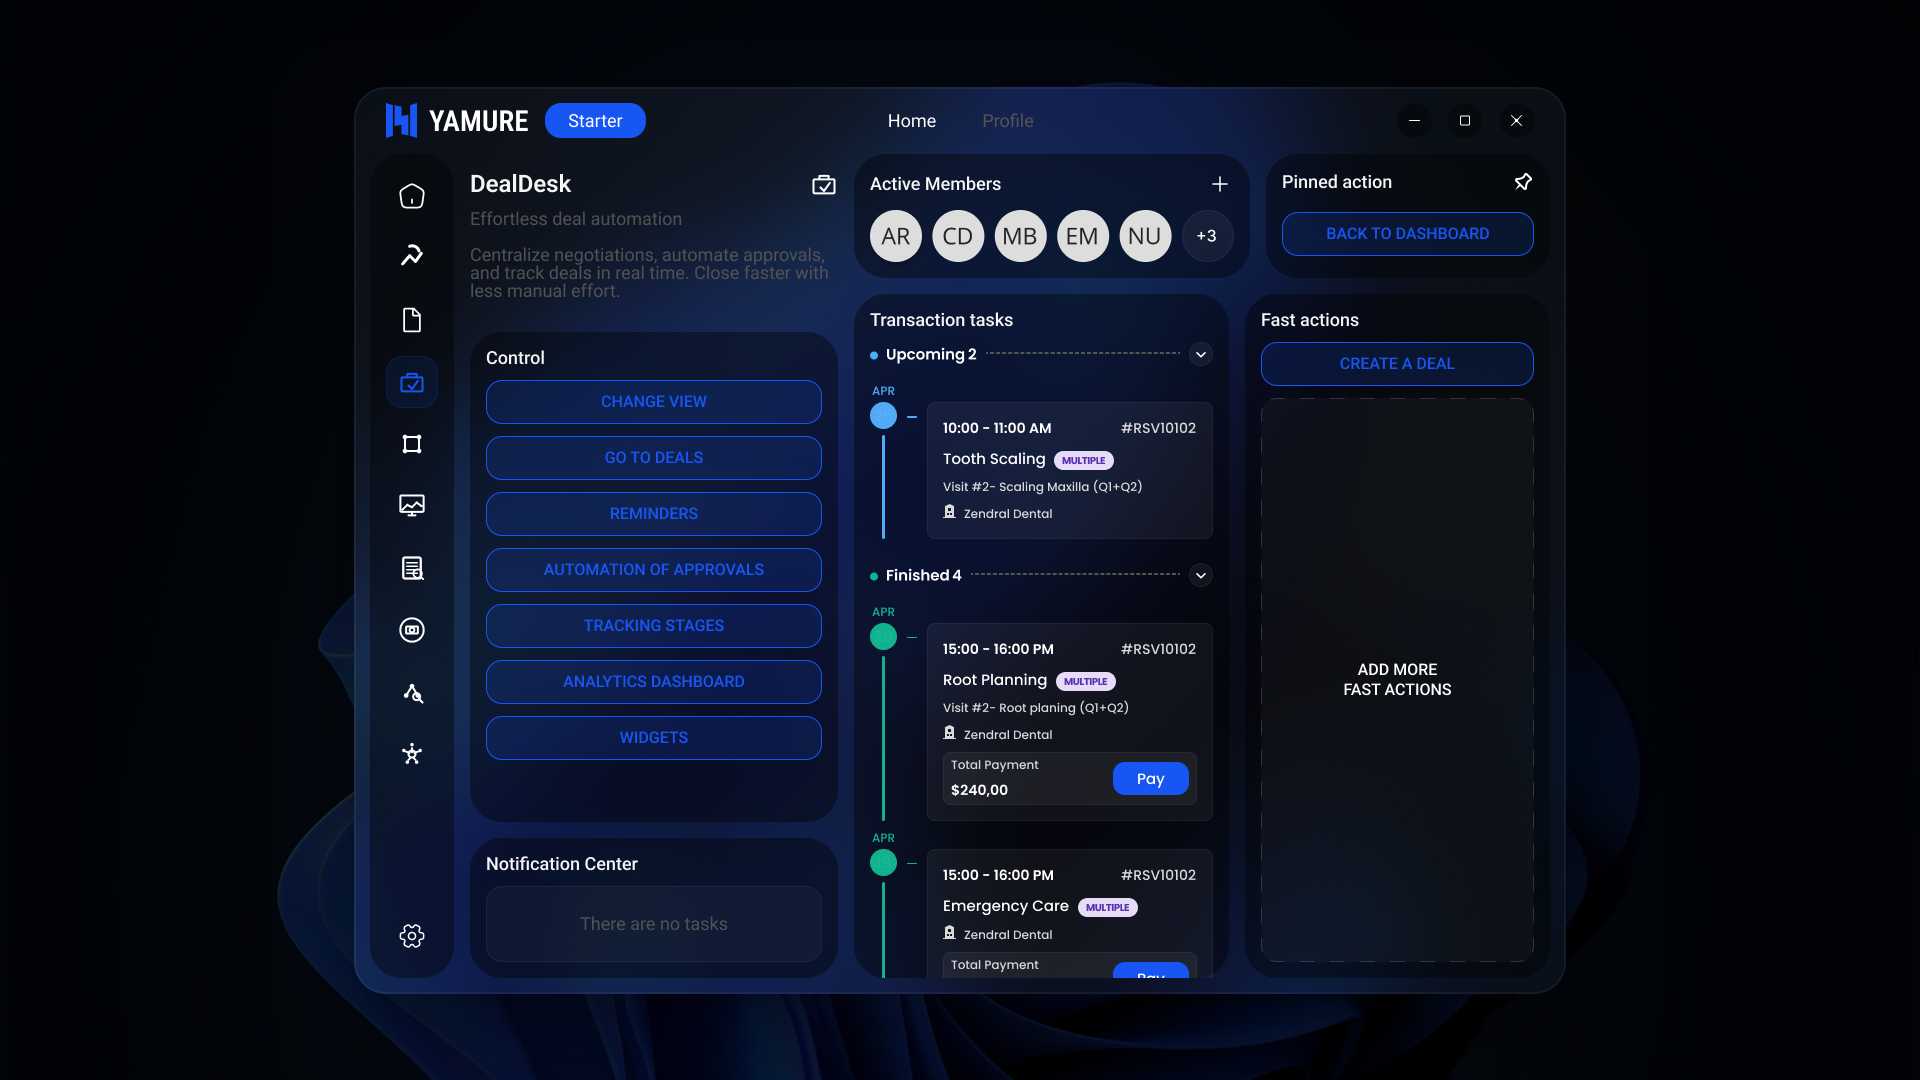Collapse the Finished 4 task section
This screenshot has height=1080, width=1920.
pyautogui.click(x=1200, y=575)
